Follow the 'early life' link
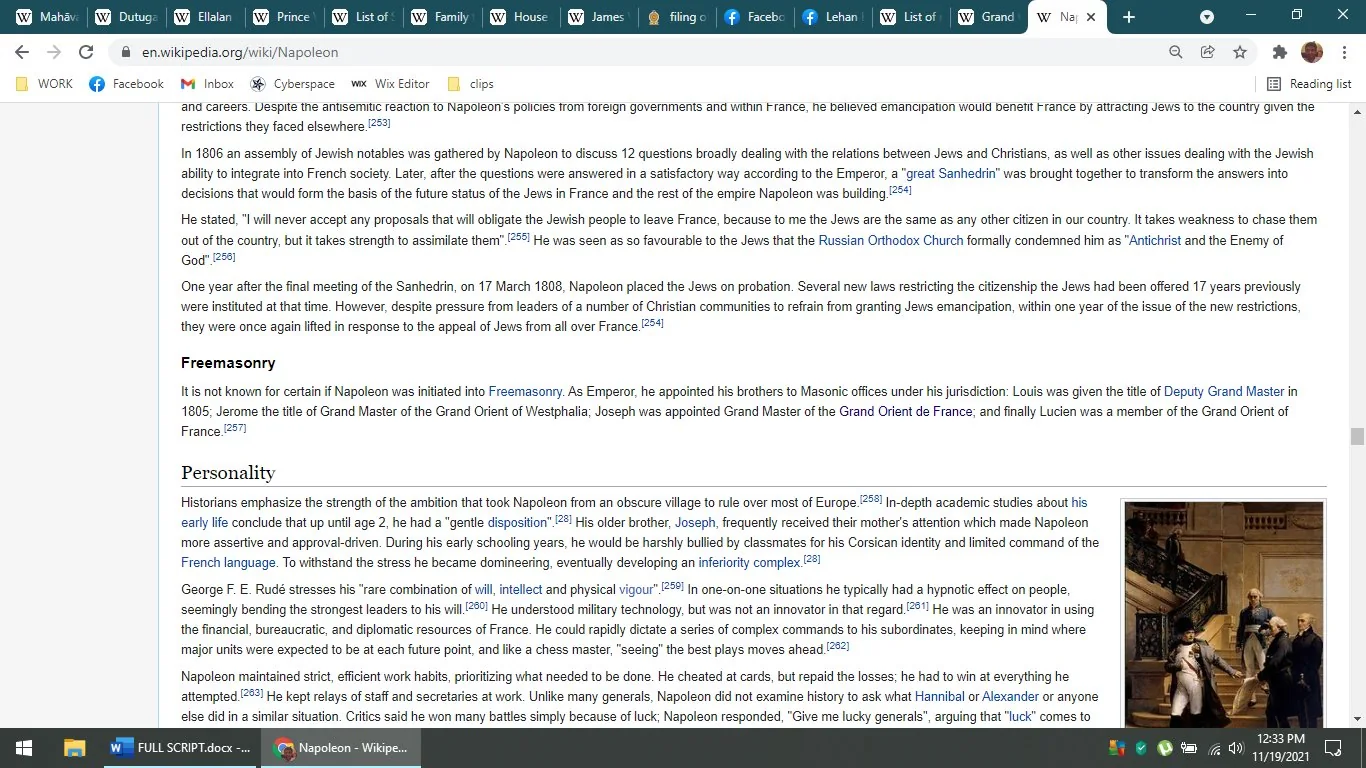1366x768 pixels. [x=204, y=523]
